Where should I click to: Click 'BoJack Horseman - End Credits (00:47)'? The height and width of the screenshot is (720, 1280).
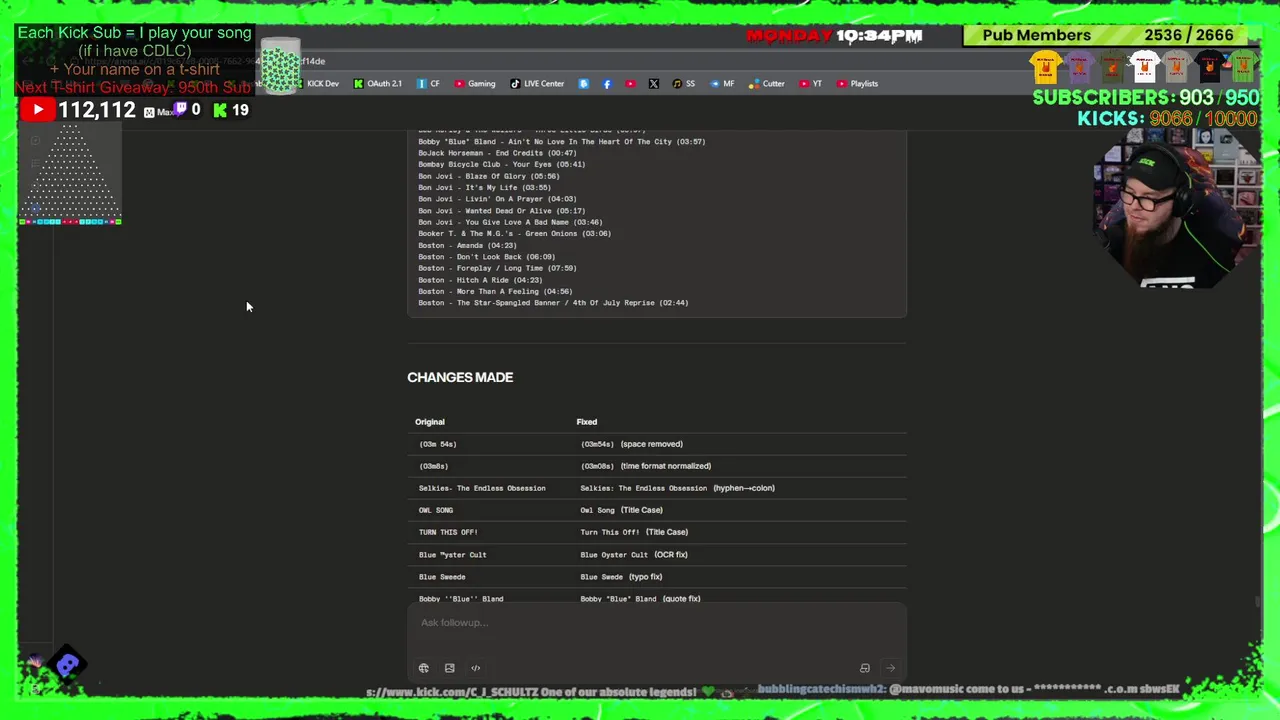click(x=497, y=153)
